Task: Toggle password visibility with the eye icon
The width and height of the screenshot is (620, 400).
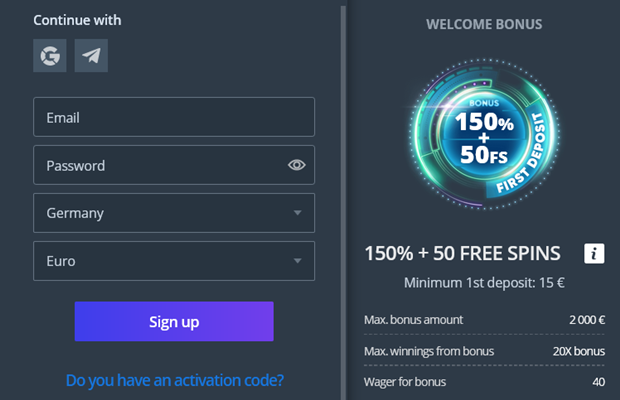Action: point(297,165)
